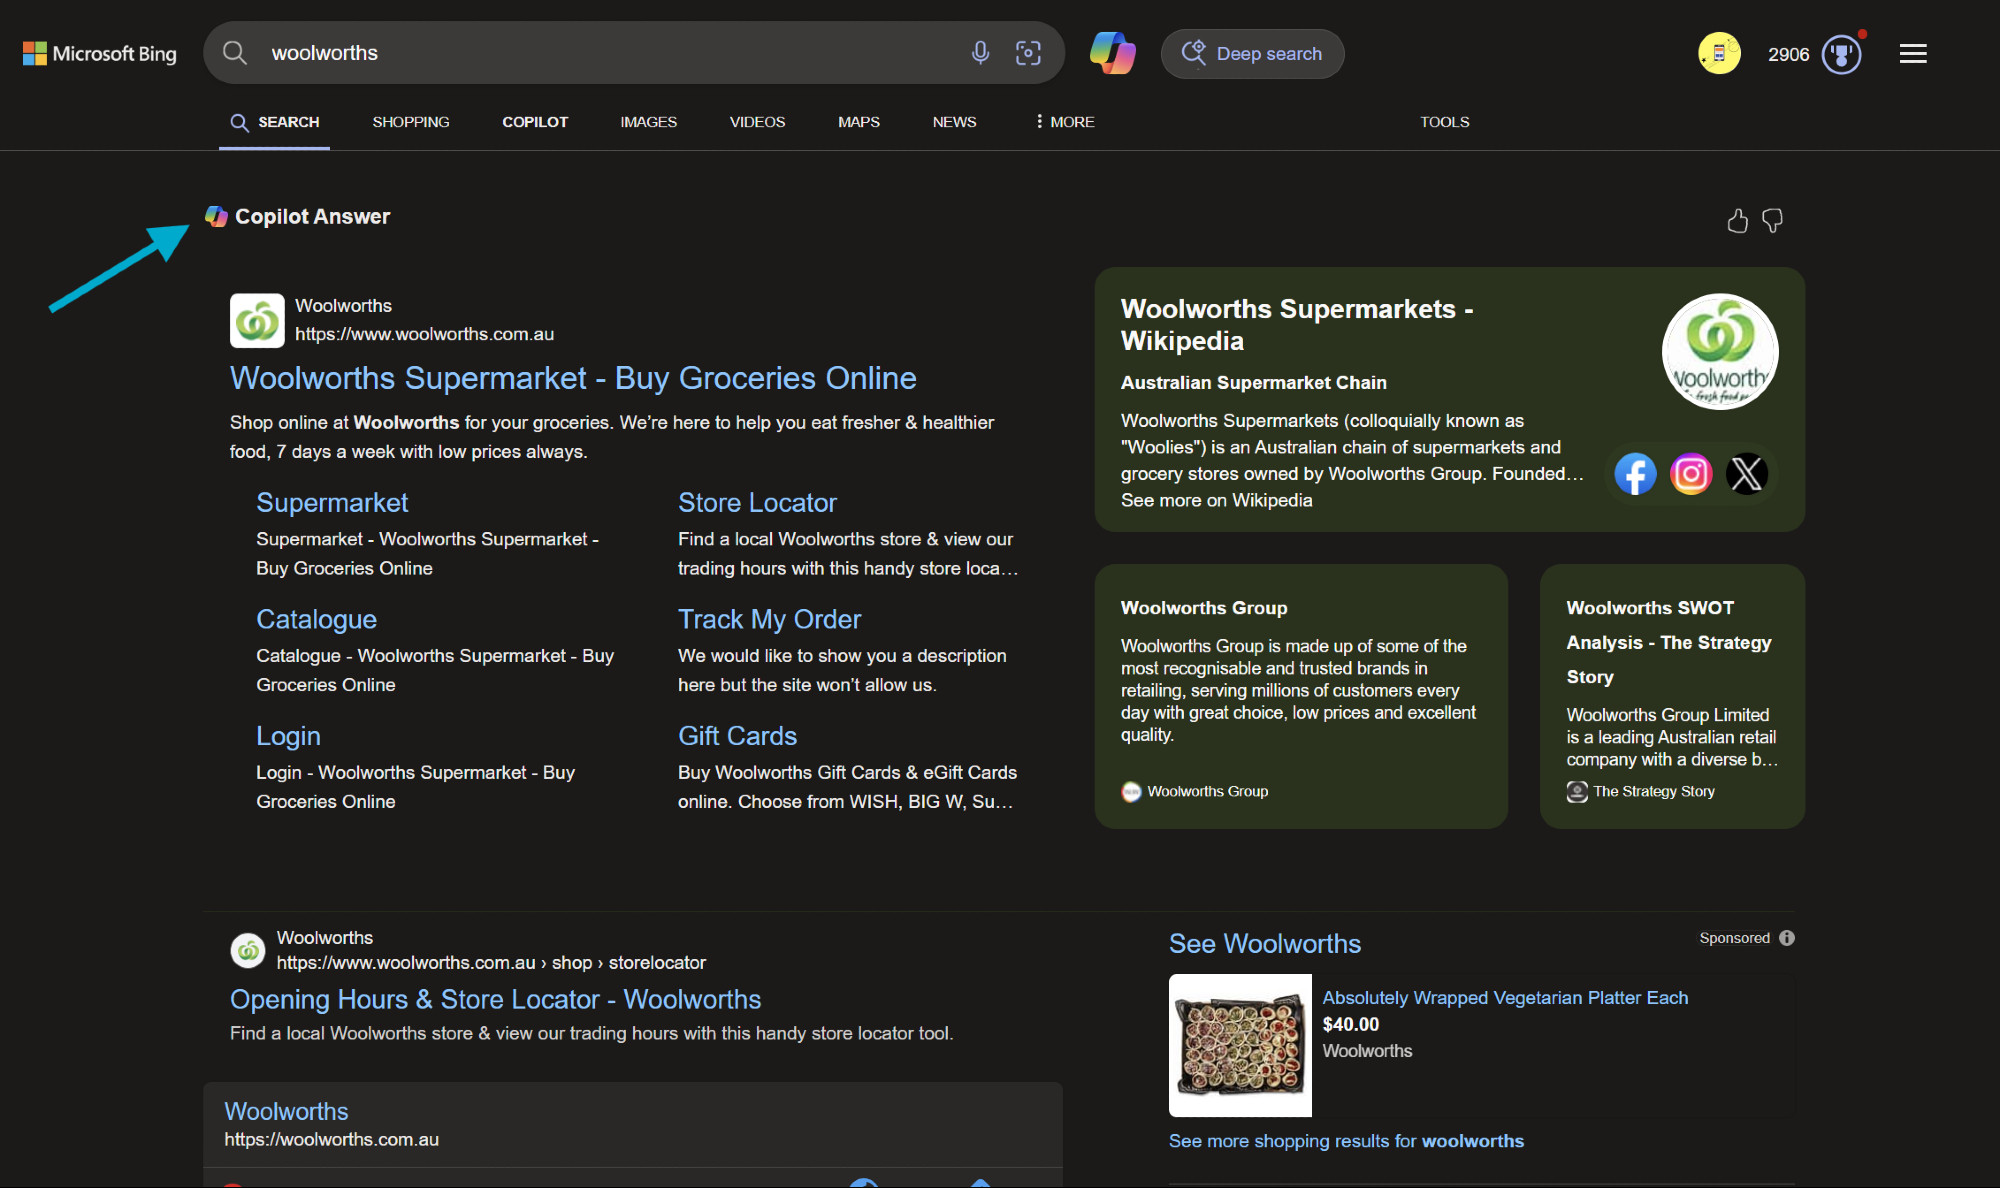The image size is (2000, 1188).
Task: Open the bottom Woolworths card title link
Action: coord(286,1111)
